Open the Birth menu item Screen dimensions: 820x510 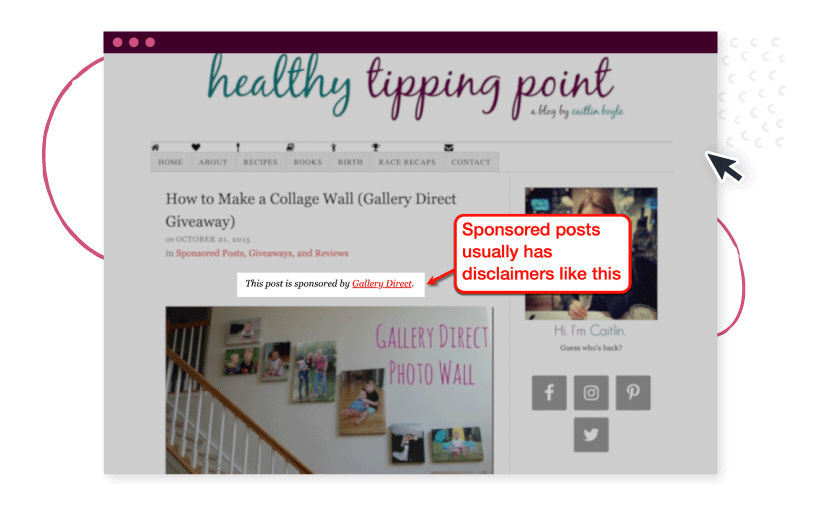pyautogui.click(x=350, y=162)
